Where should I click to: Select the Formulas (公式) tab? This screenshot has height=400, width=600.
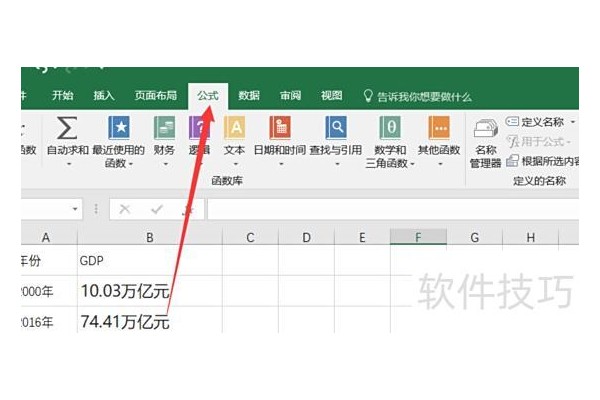[x=208, y=95]
